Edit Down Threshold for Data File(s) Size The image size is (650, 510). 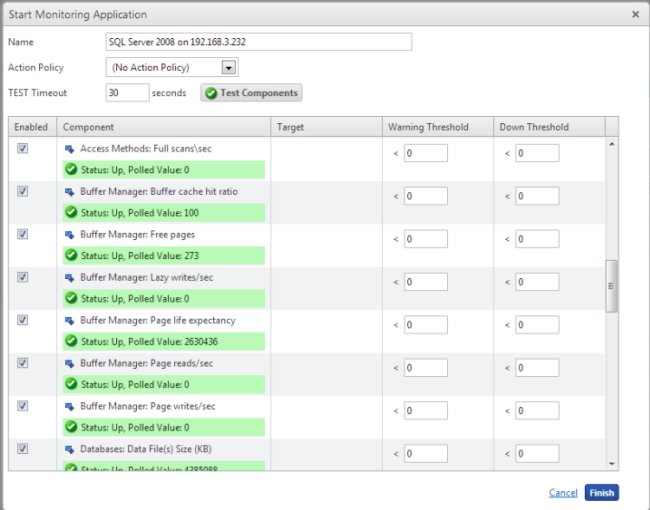[x=537, y=453]
